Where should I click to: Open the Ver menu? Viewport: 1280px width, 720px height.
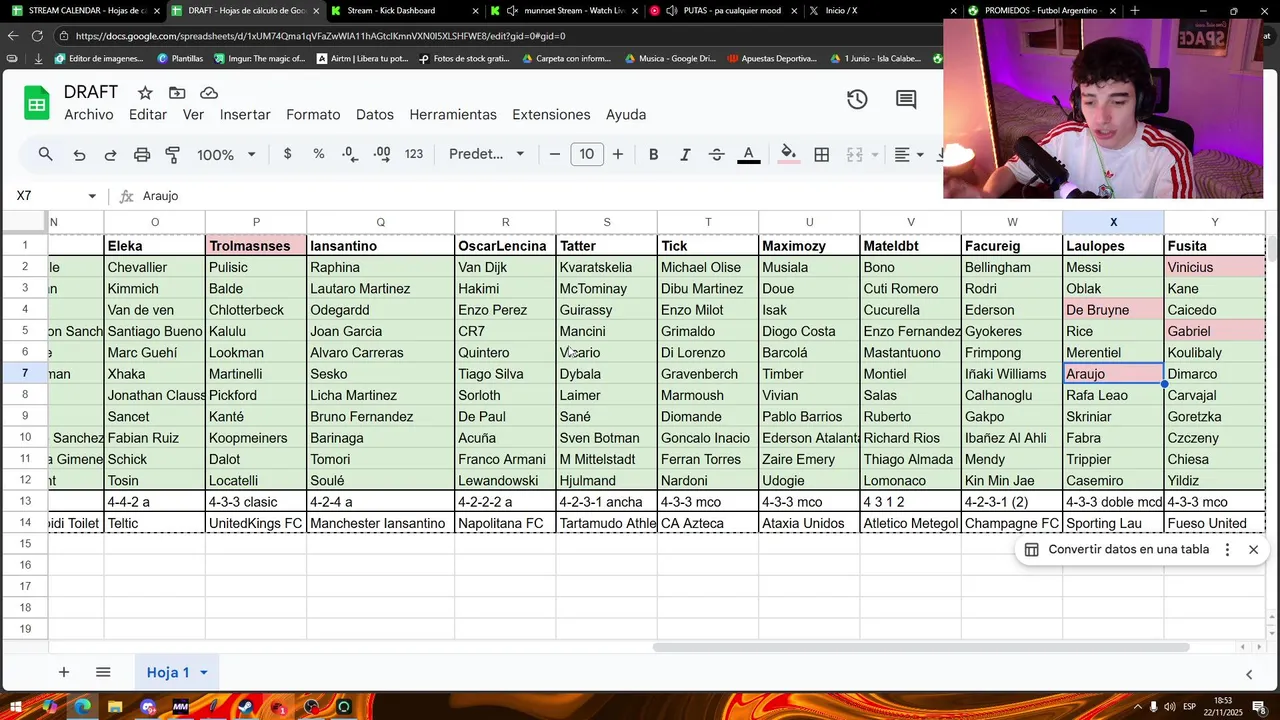pos(193,115)
